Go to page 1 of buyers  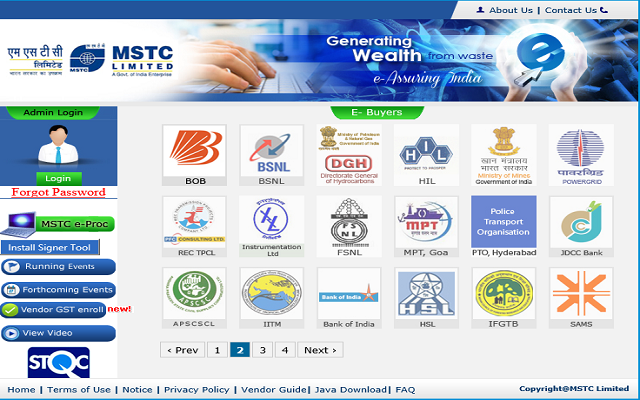pyautogui.click(x=218, y=350)
